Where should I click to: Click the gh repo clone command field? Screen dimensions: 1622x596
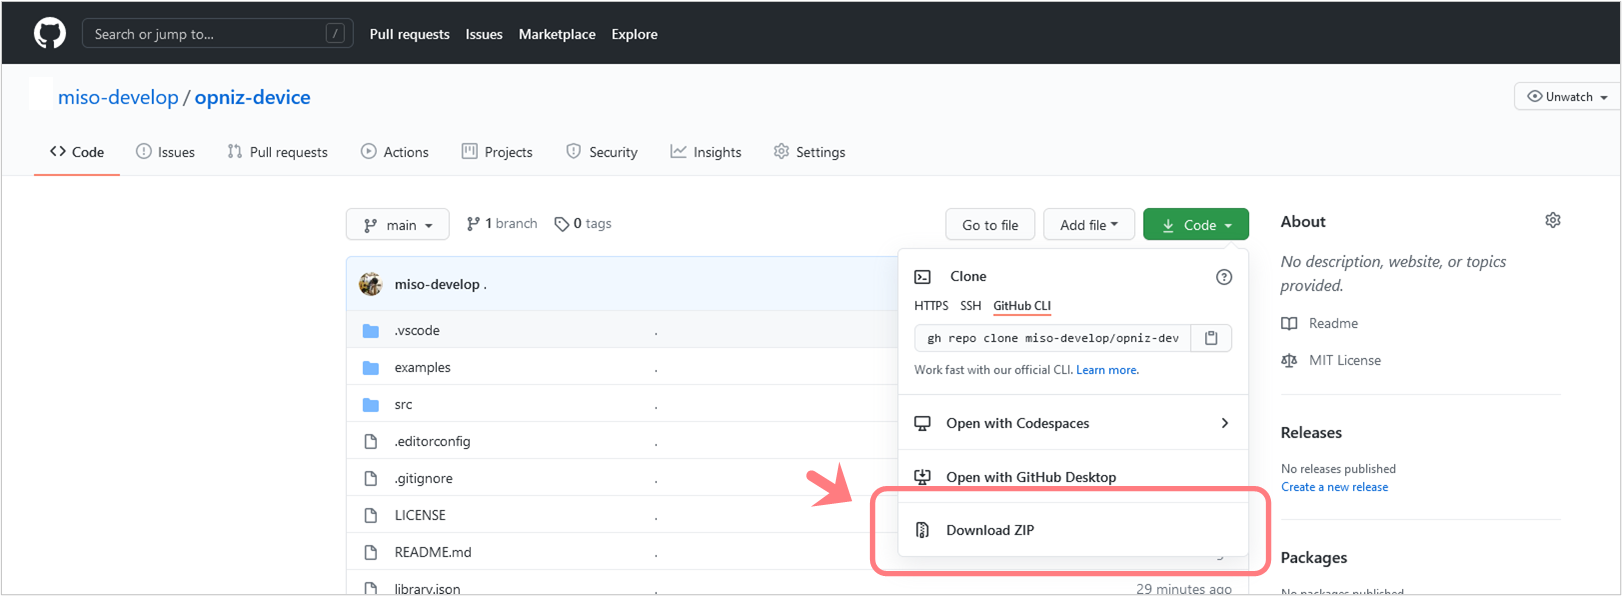coord(1053,338)
